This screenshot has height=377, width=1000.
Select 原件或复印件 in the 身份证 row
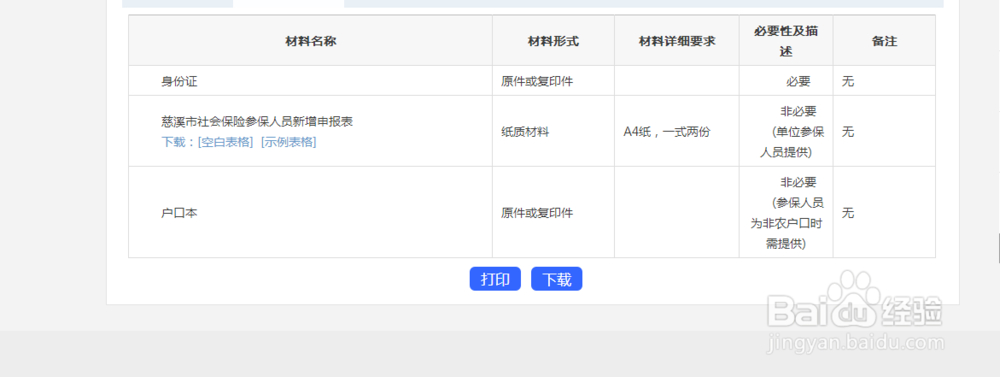pyautogui.click(x=537, y=81)
